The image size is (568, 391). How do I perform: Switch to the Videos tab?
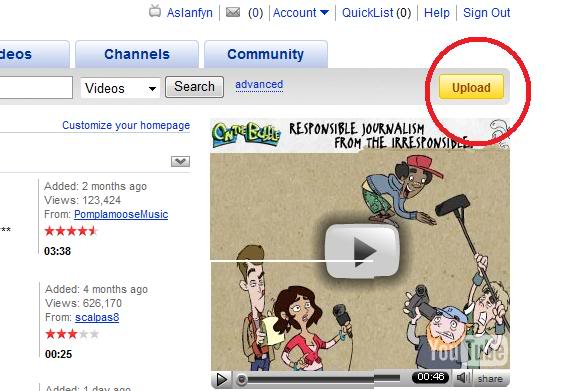click(34, 54)
